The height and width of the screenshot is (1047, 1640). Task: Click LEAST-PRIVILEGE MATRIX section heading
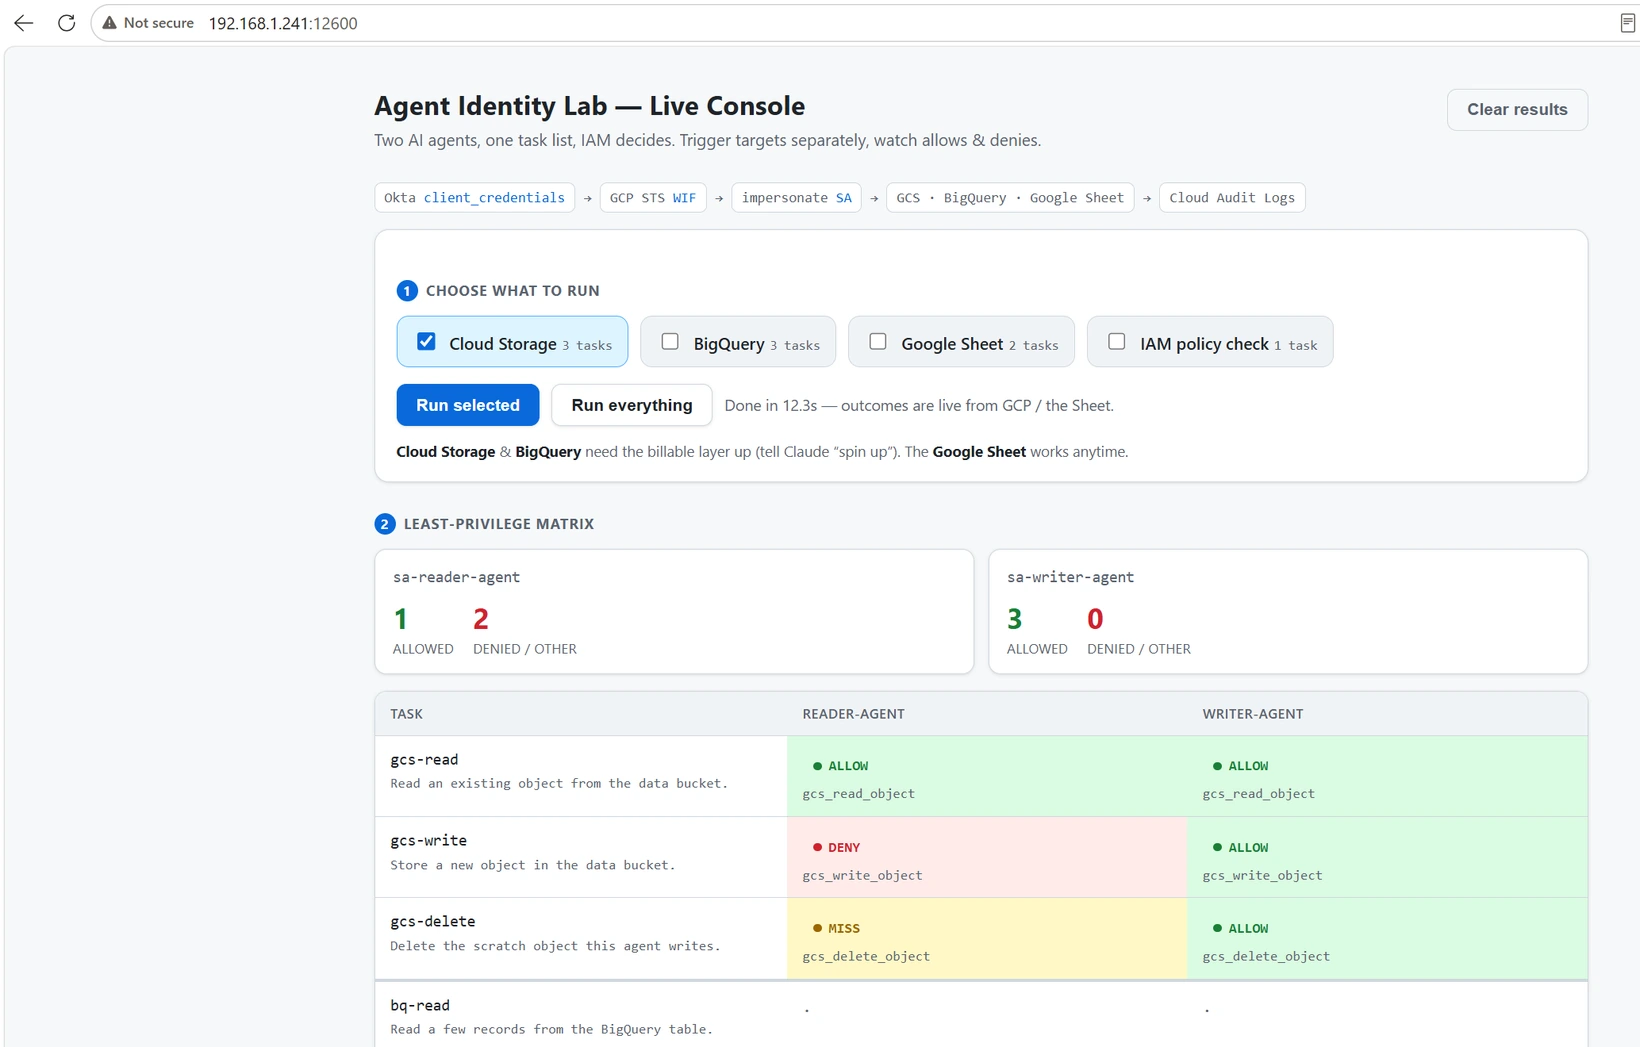(499, 524)
